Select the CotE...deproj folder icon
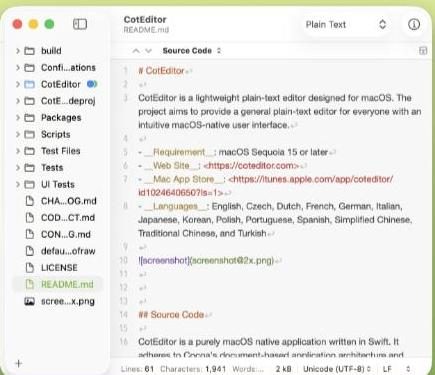 coord(30,101)
